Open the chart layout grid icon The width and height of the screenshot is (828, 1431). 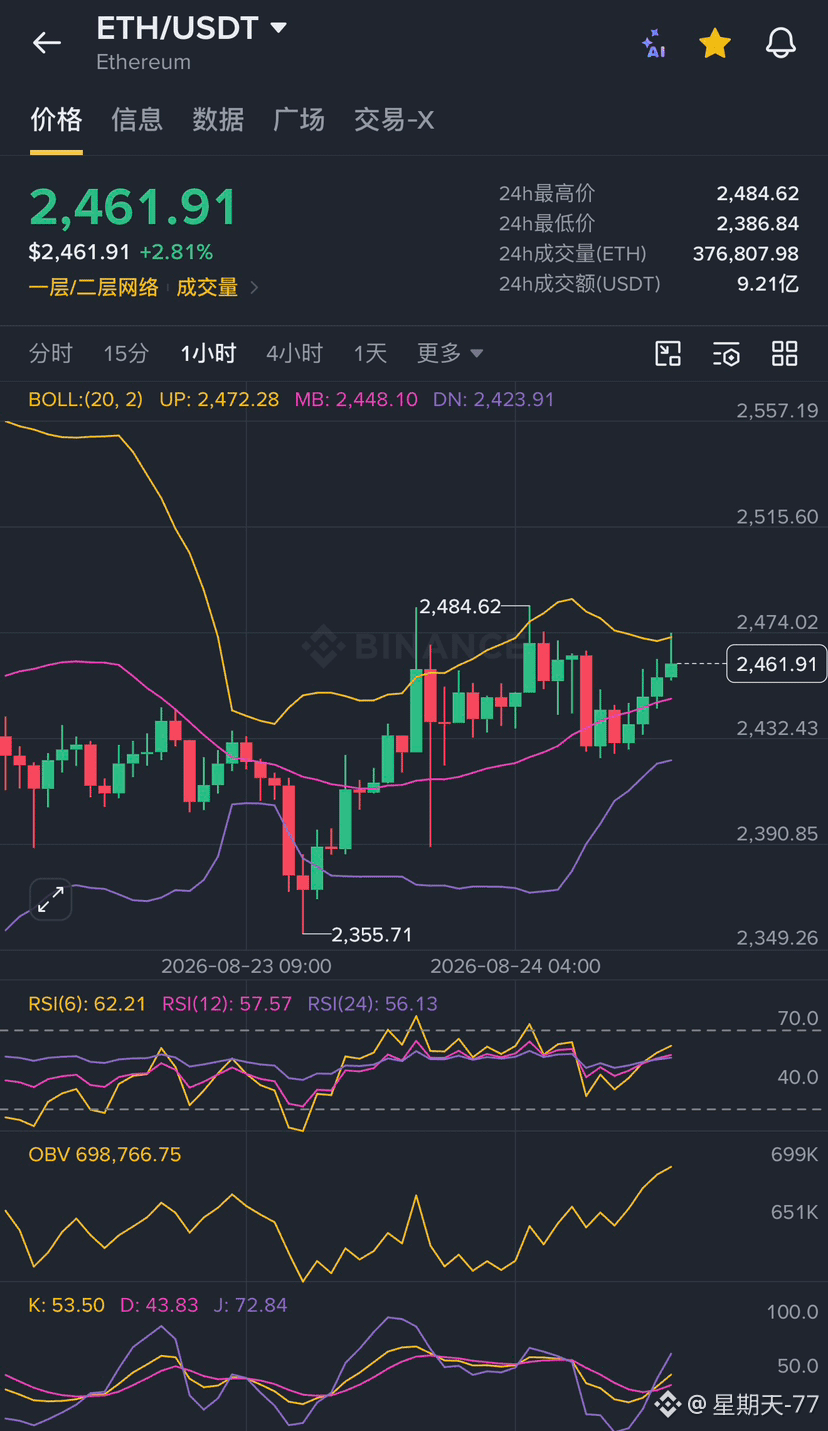[x=785, y=353]
